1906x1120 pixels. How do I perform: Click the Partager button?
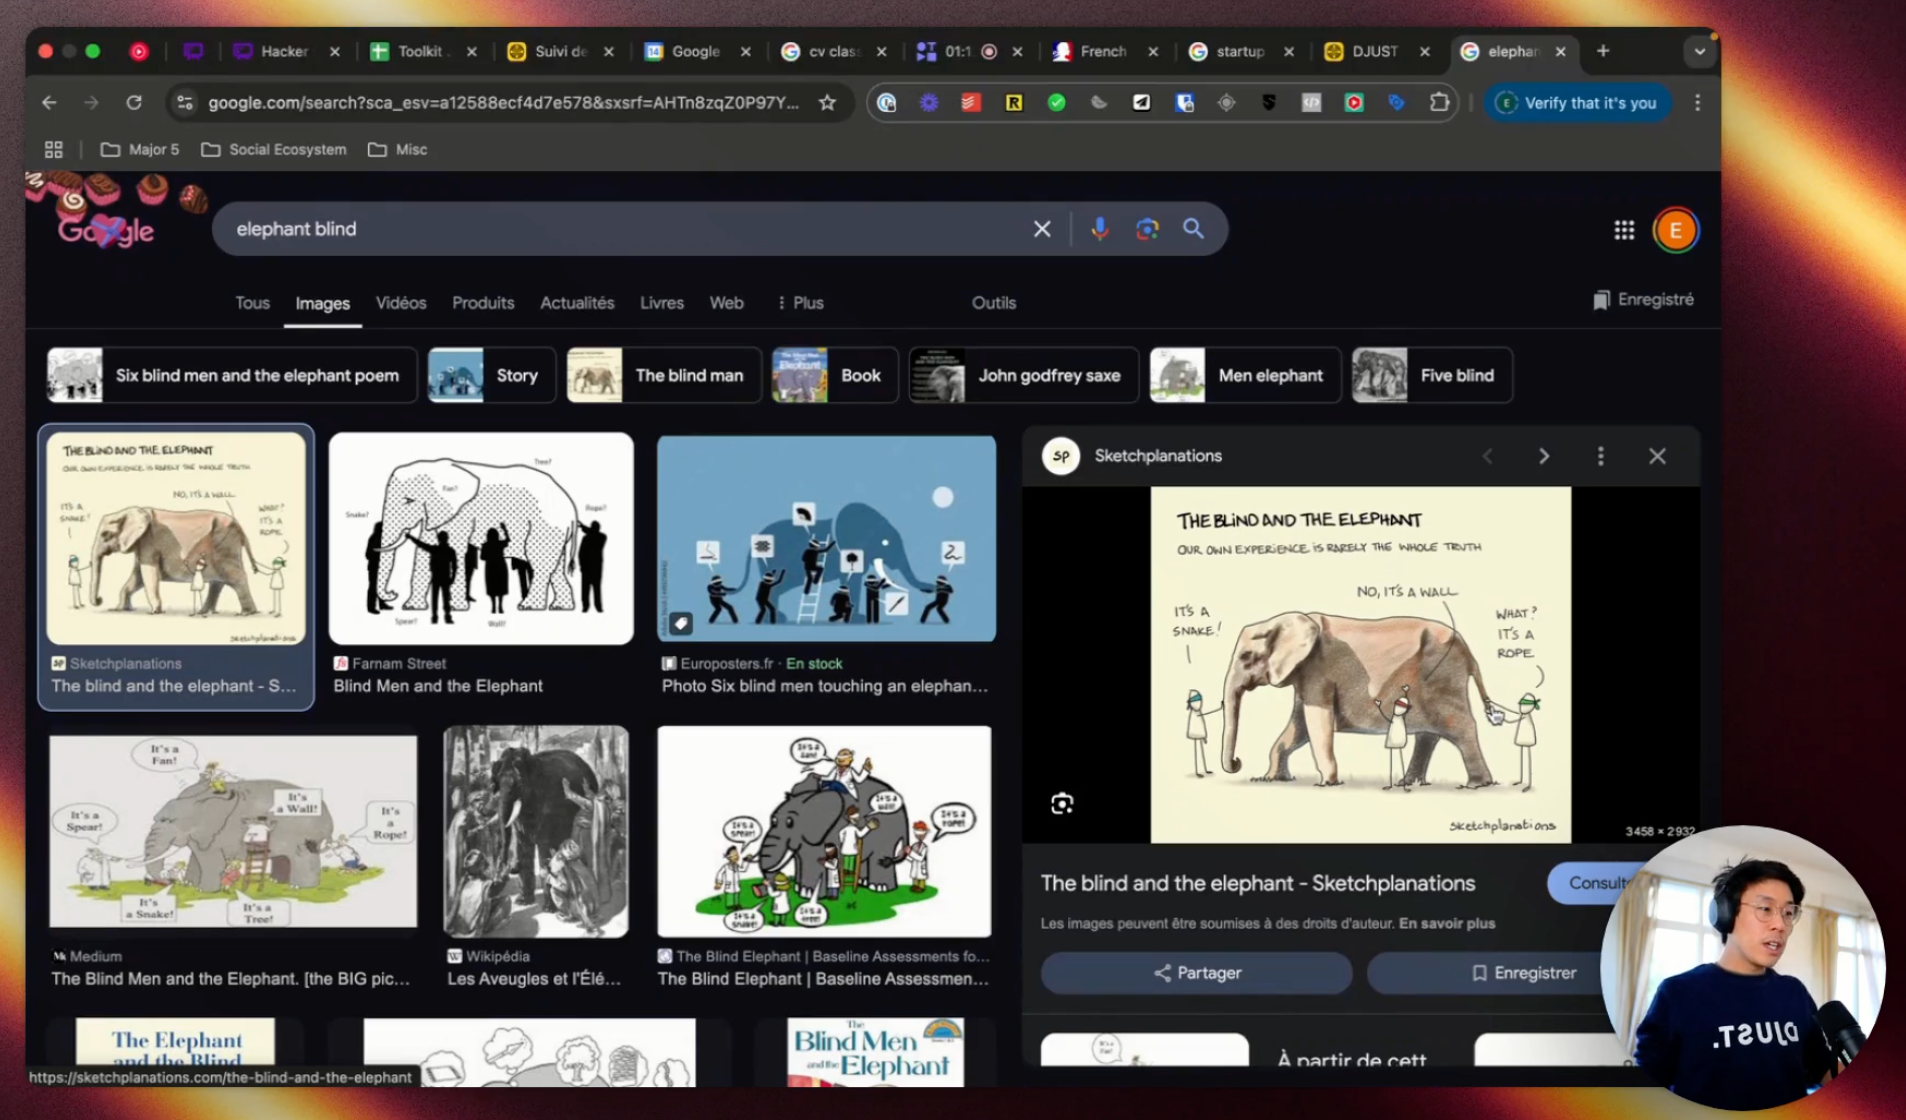1196,973
